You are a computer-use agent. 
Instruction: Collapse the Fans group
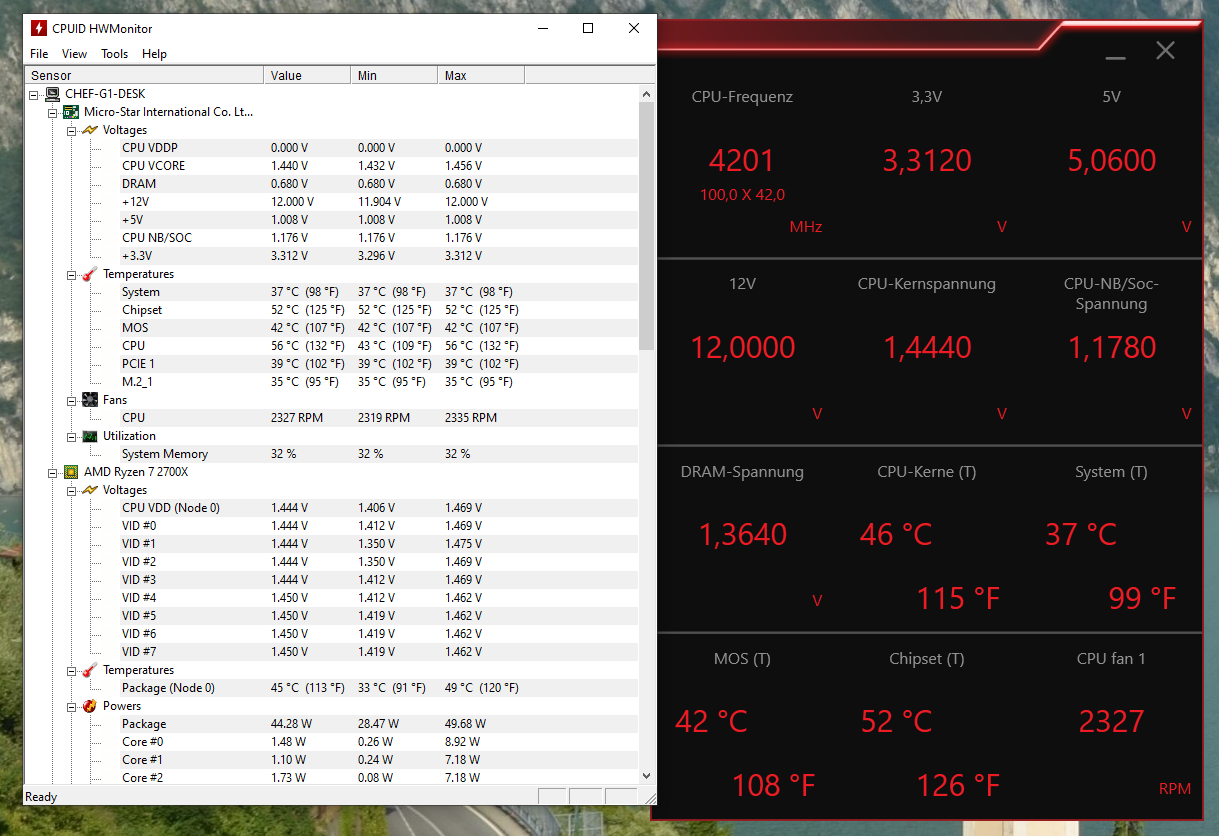pos(70,400)
